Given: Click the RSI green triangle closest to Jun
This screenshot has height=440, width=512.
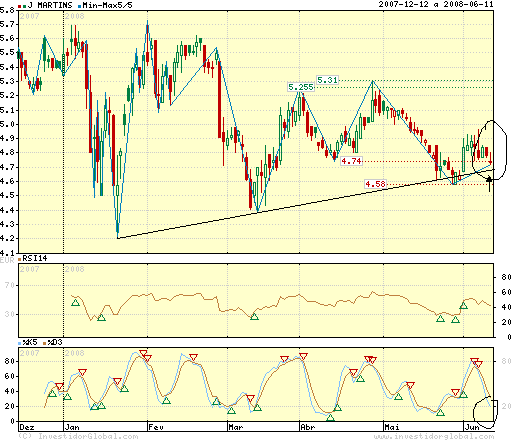Looking at the screenshot, I should (464, 306).
